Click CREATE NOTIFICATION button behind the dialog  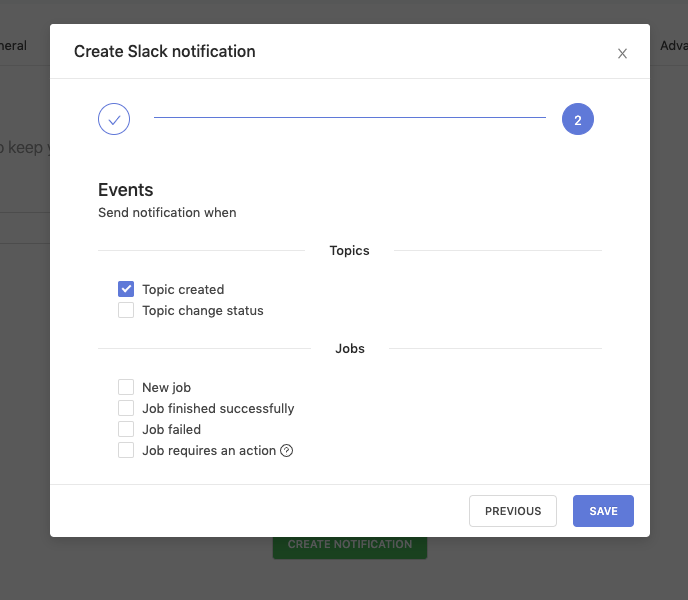tap(350, 547)
